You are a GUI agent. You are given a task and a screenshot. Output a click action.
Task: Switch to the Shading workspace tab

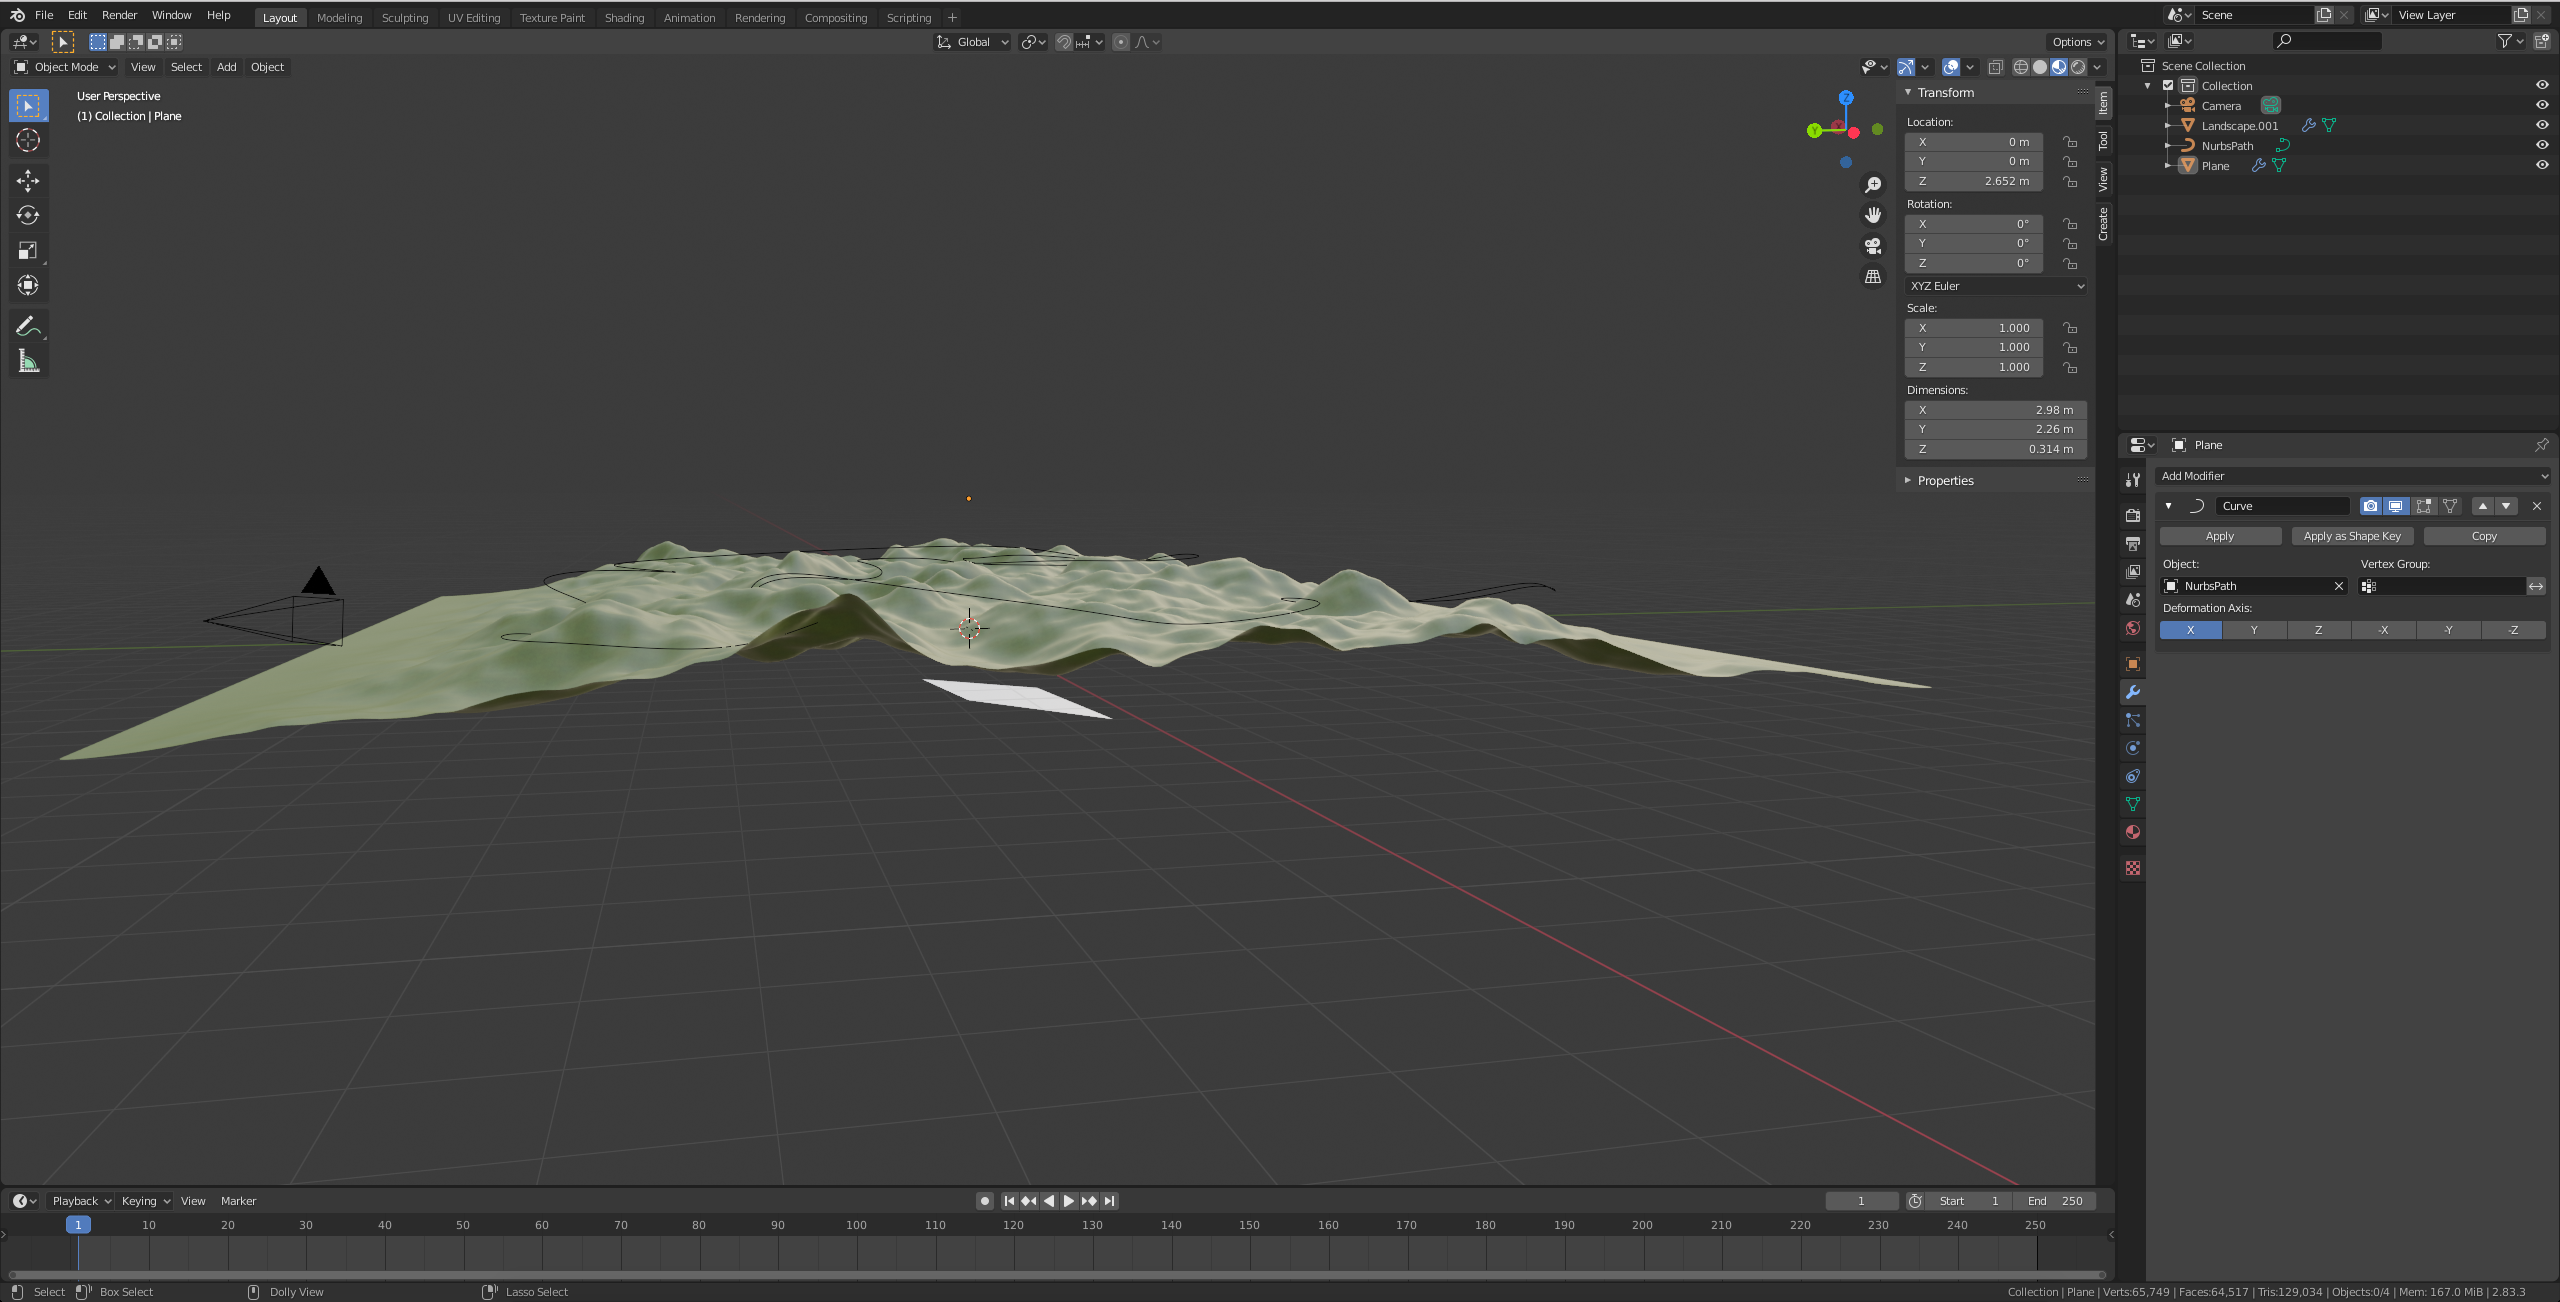[x=624, y=18]
